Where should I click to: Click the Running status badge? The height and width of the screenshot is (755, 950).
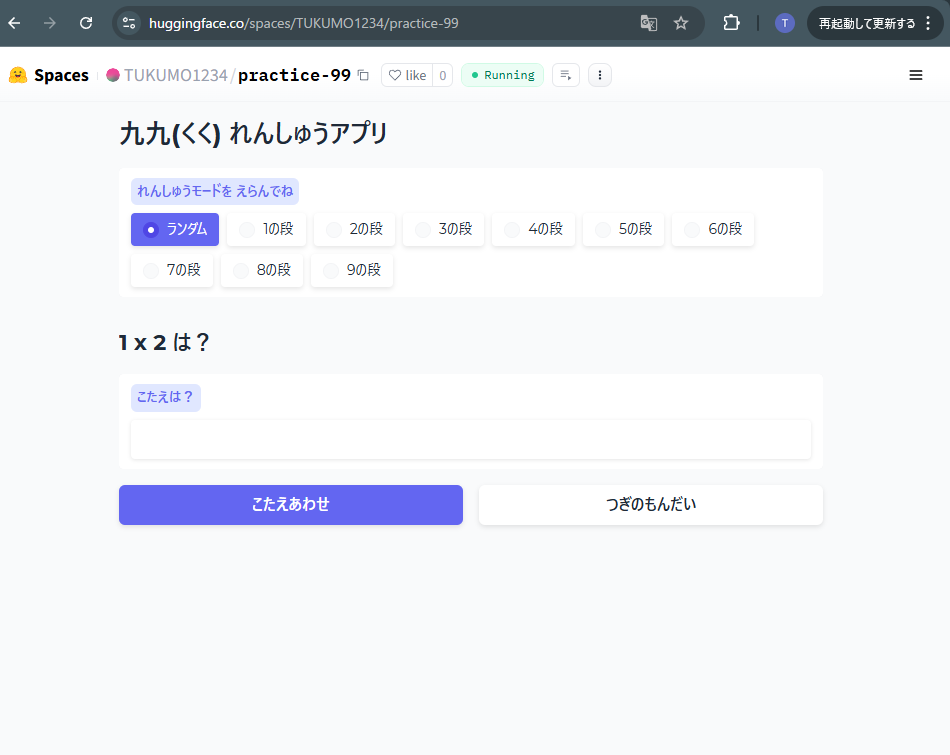click(x=501, y=75)
